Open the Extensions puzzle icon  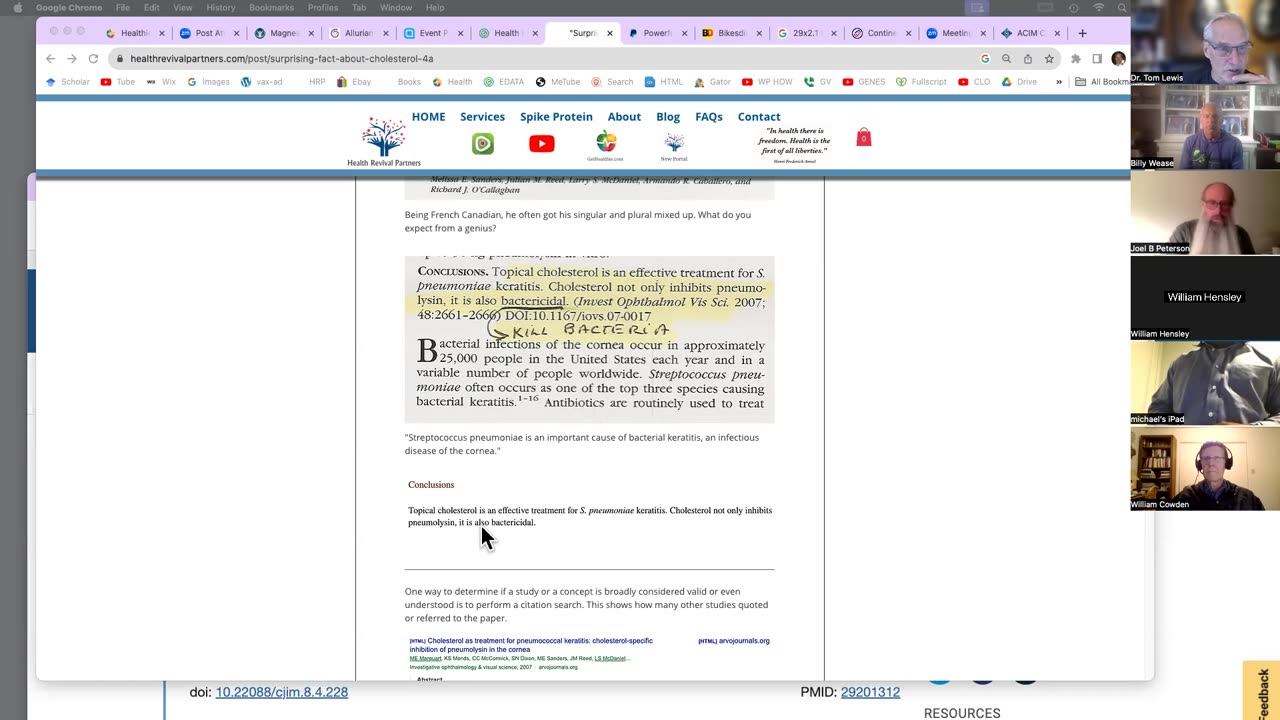pos(1076,59)
